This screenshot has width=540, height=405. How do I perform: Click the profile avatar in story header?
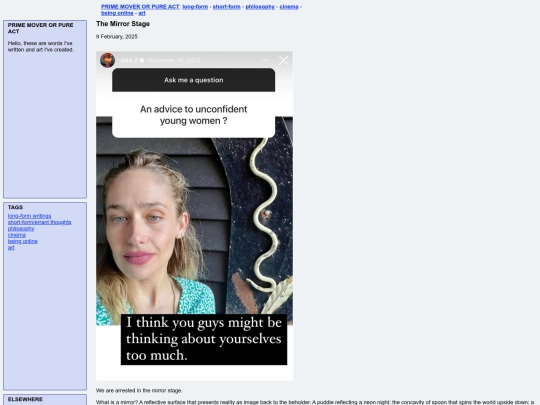click(x=107, y=60)
